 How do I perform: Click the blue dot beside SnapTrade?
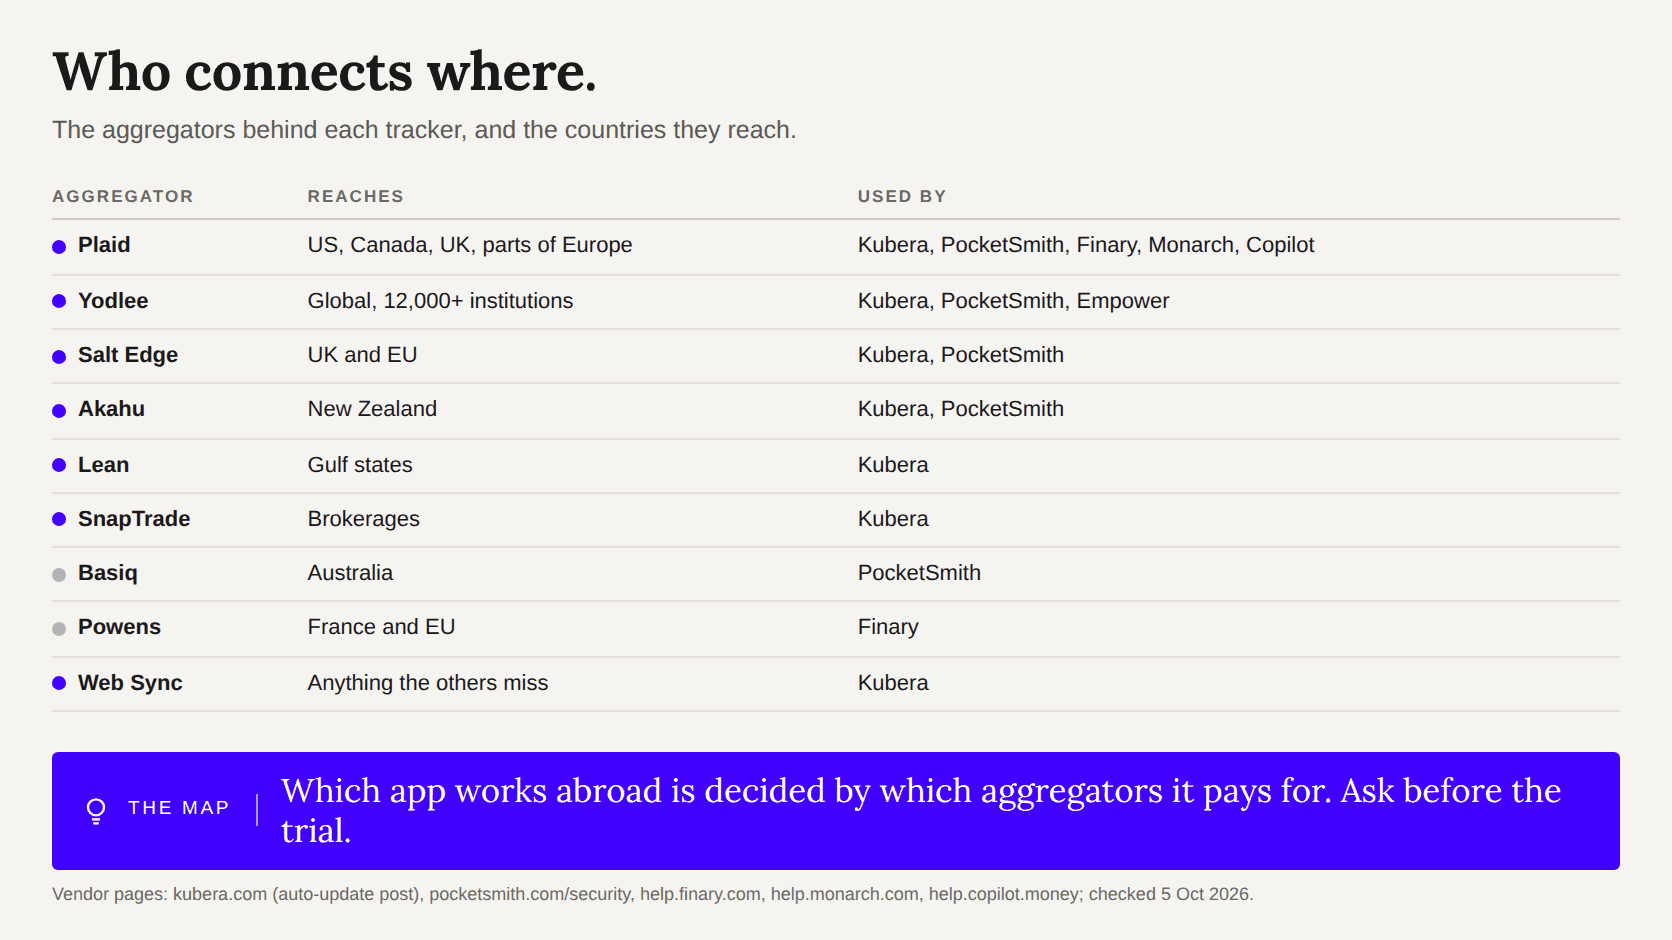59,519
